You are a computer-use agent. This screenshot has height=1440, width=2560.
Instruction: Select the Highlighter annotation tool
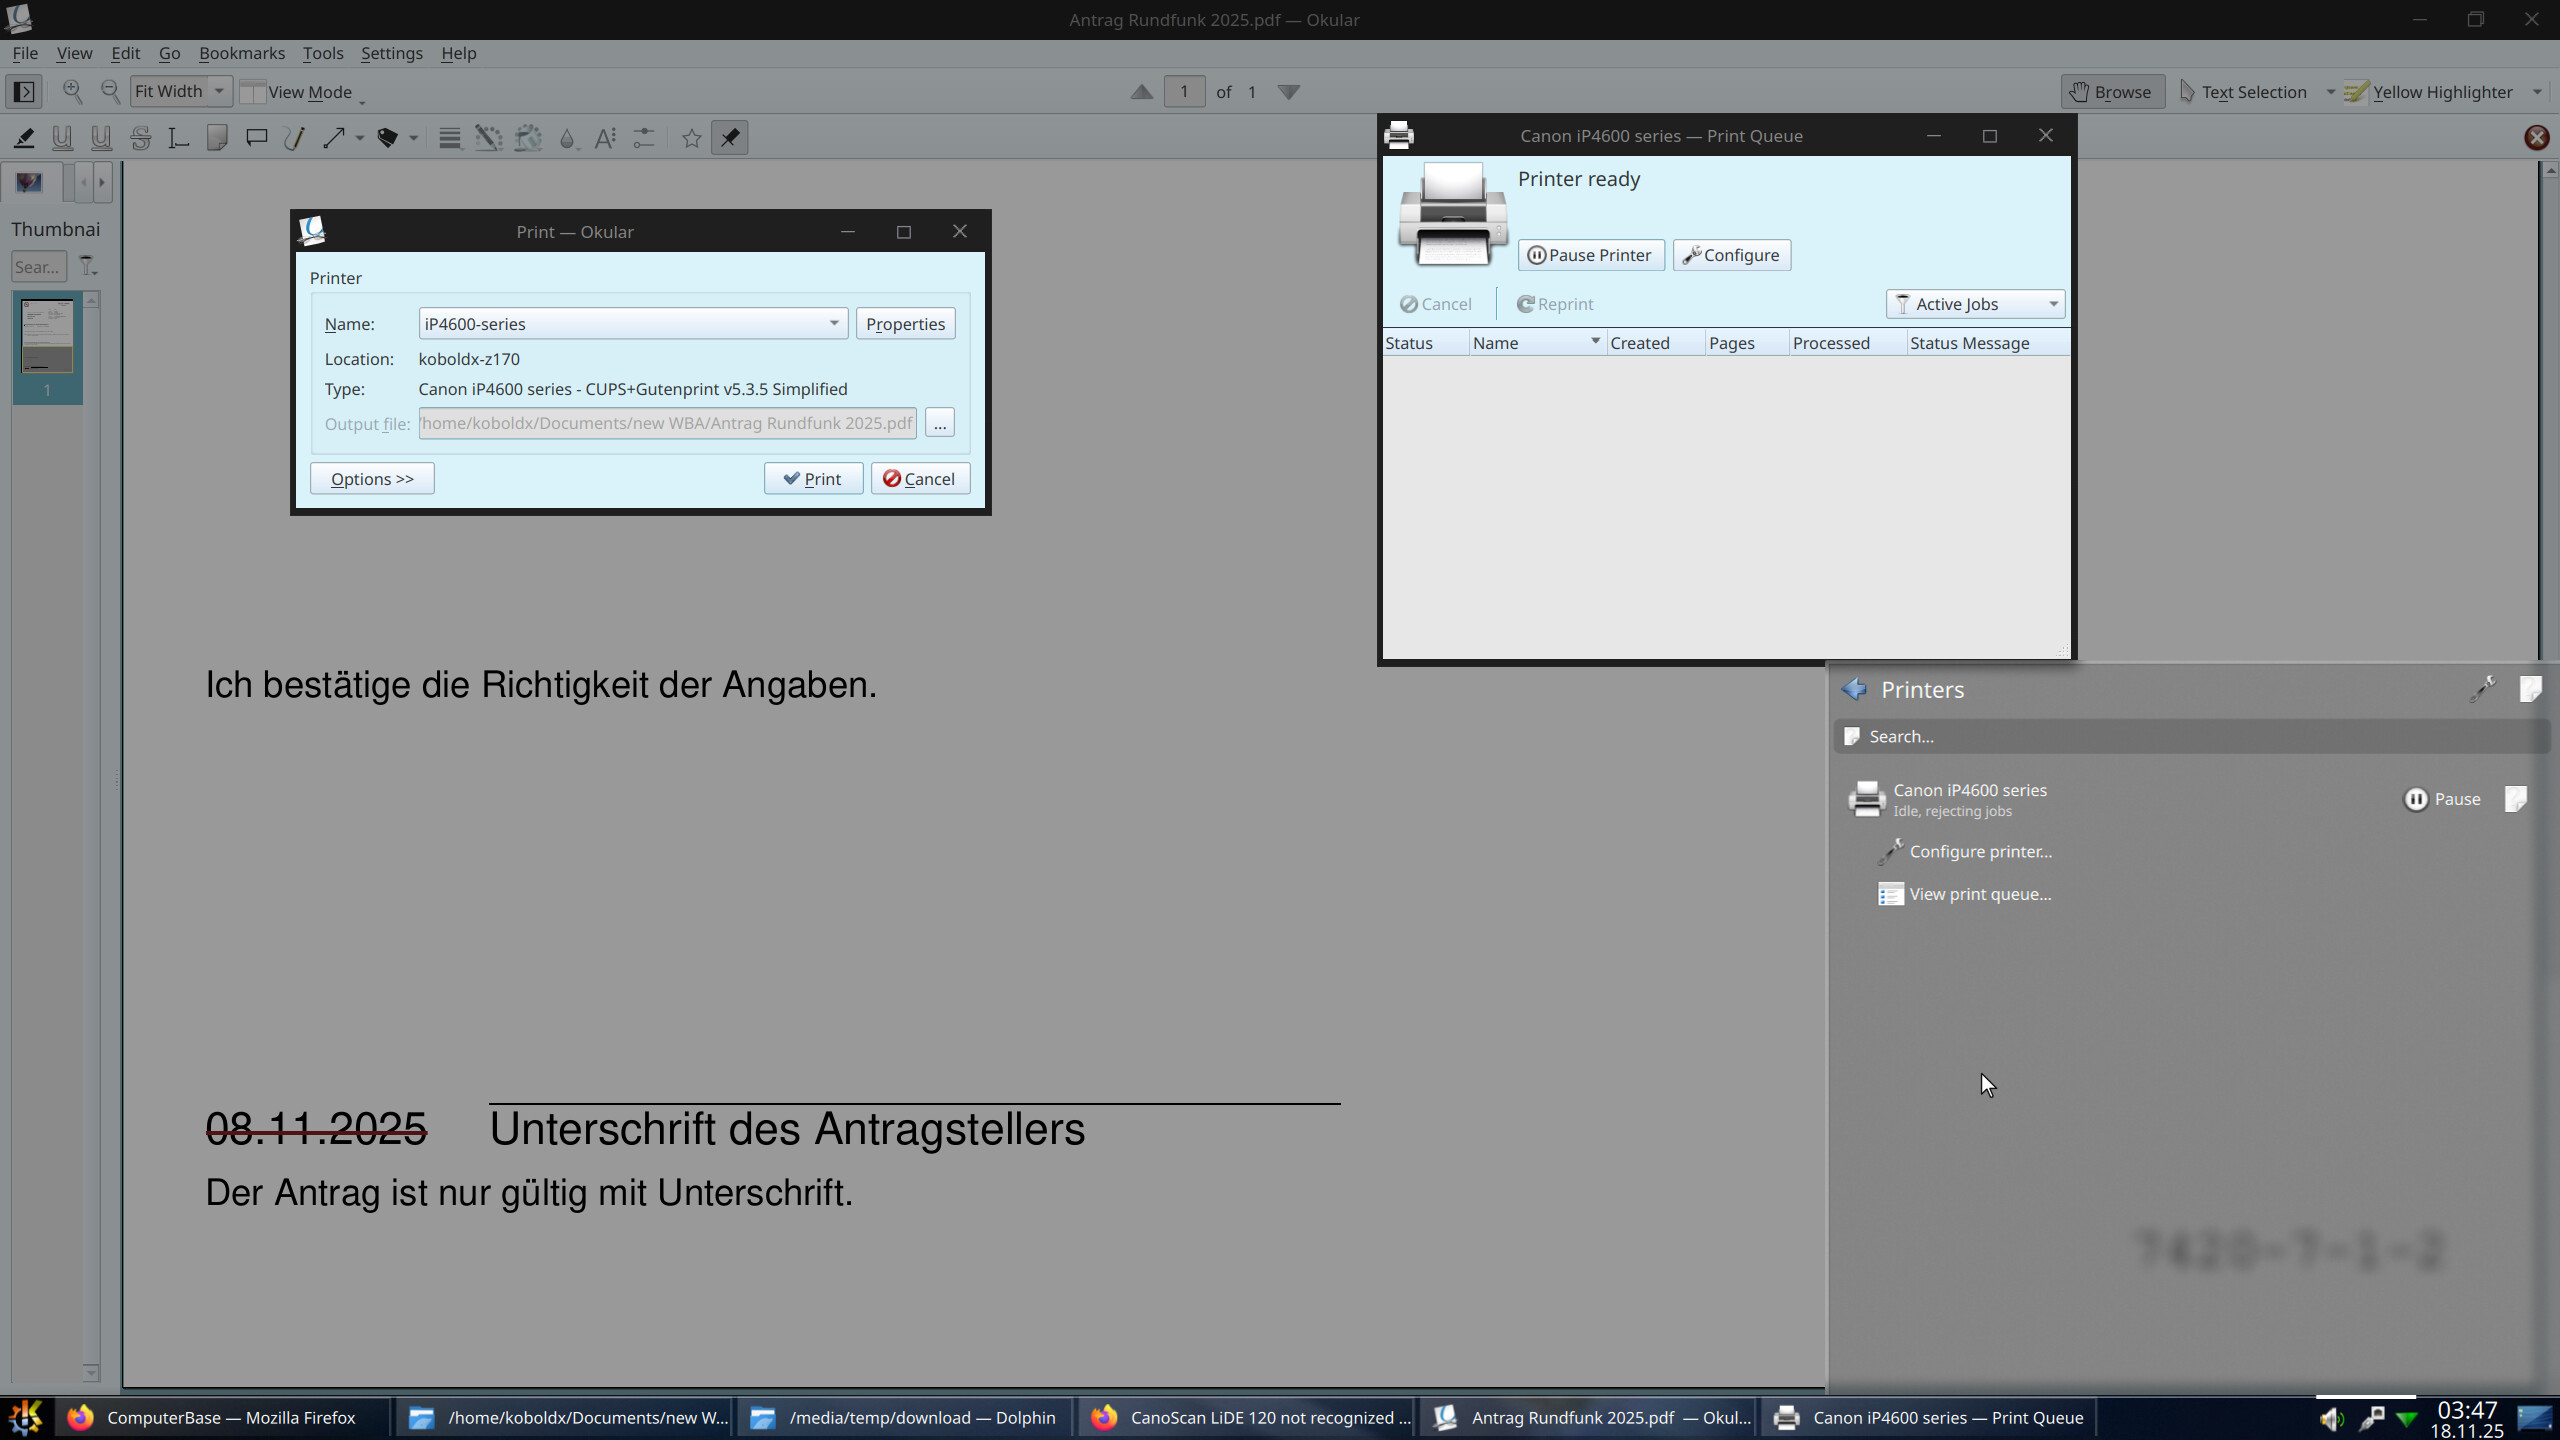pos(24,138)
